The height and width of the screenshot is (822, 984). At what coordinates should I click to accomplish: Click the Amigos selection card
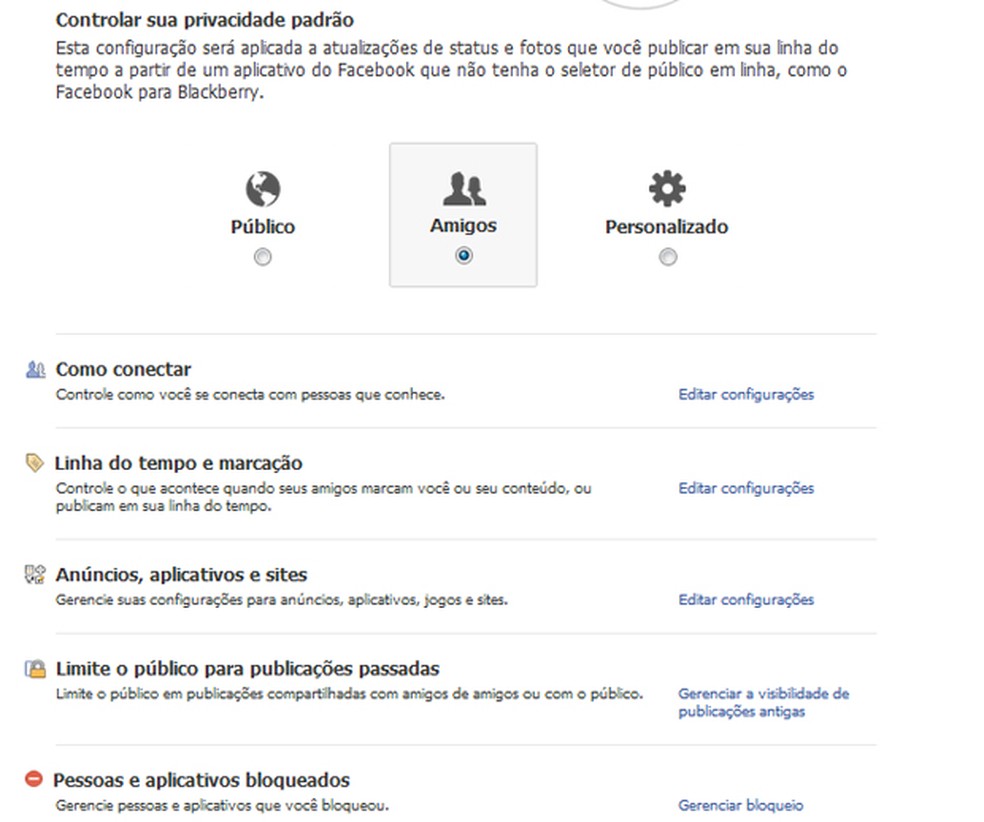pyautogui.click(x=463, y=214)
